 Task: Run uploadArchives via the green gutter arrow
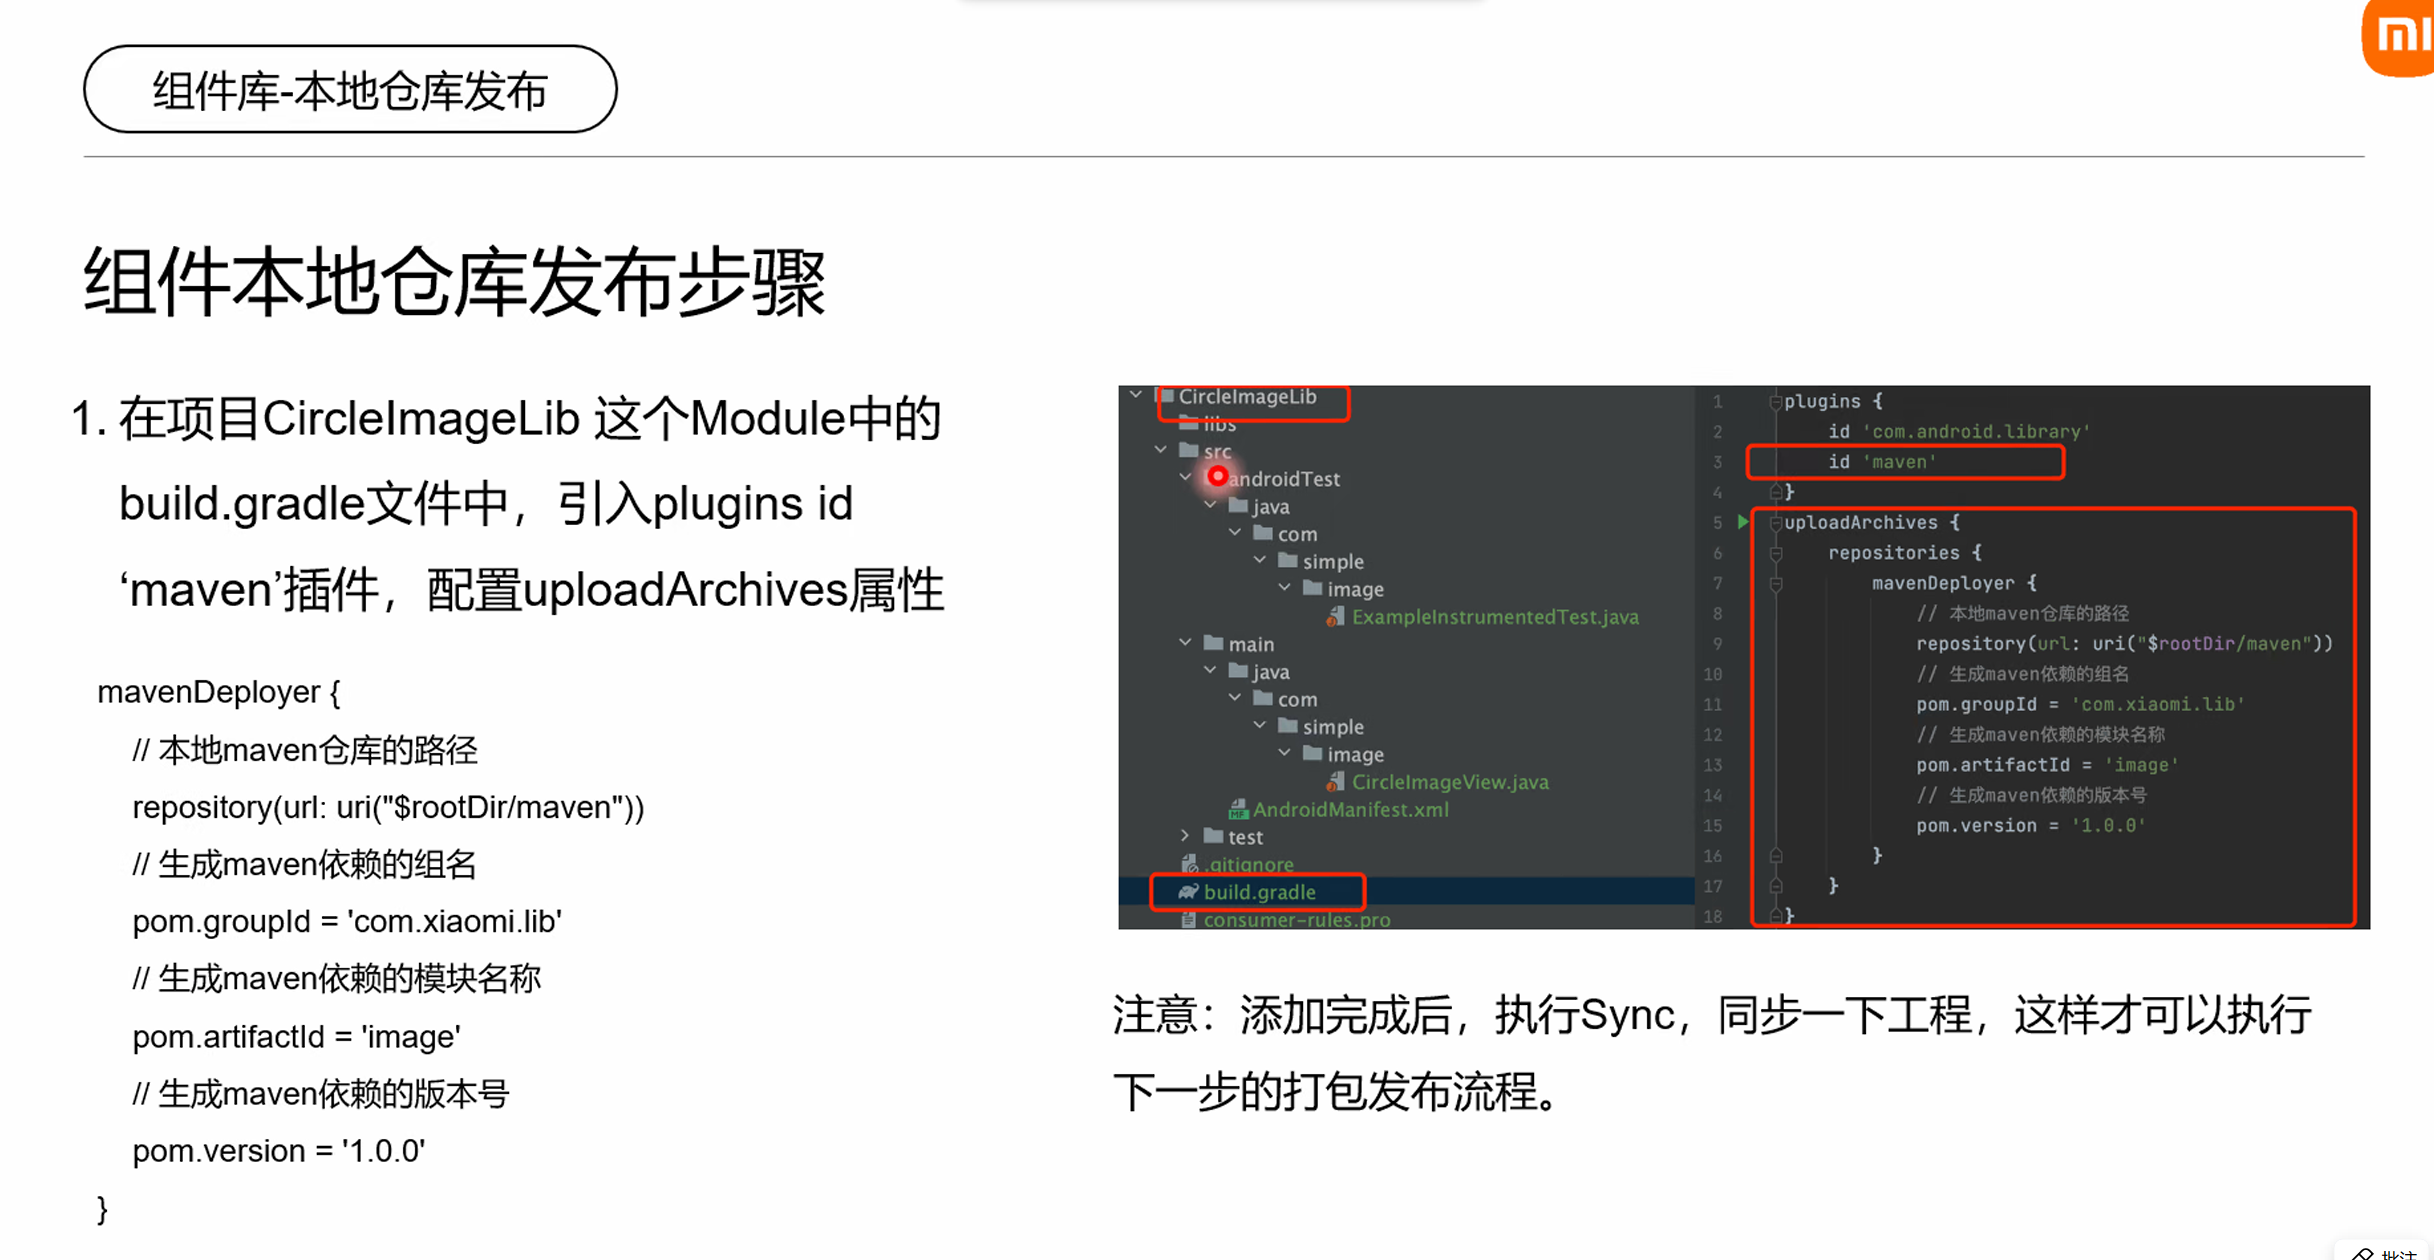tap(1741, 521)
